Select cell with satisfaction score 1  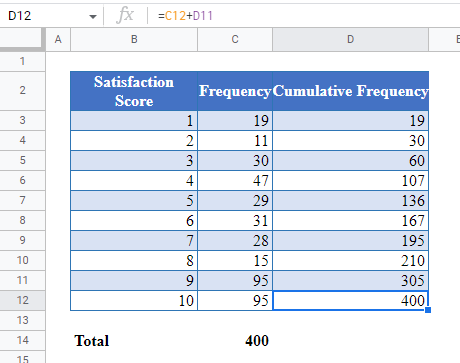[x=134, y=120]
